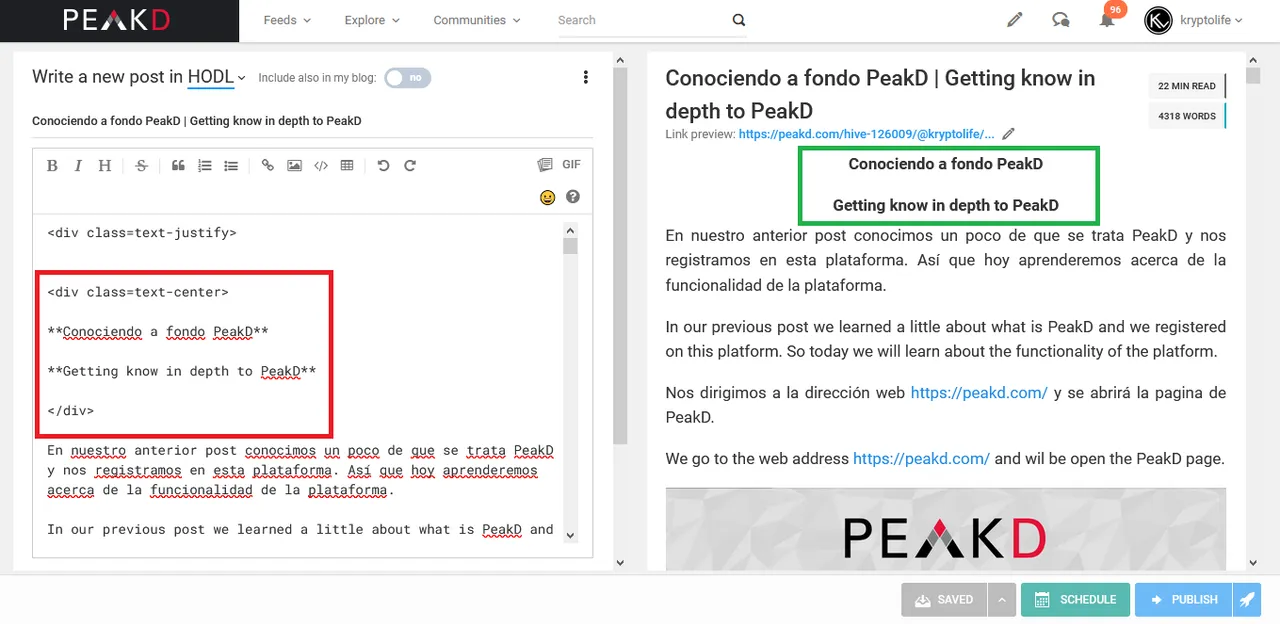Undo the last edit

tap(383, 166)
